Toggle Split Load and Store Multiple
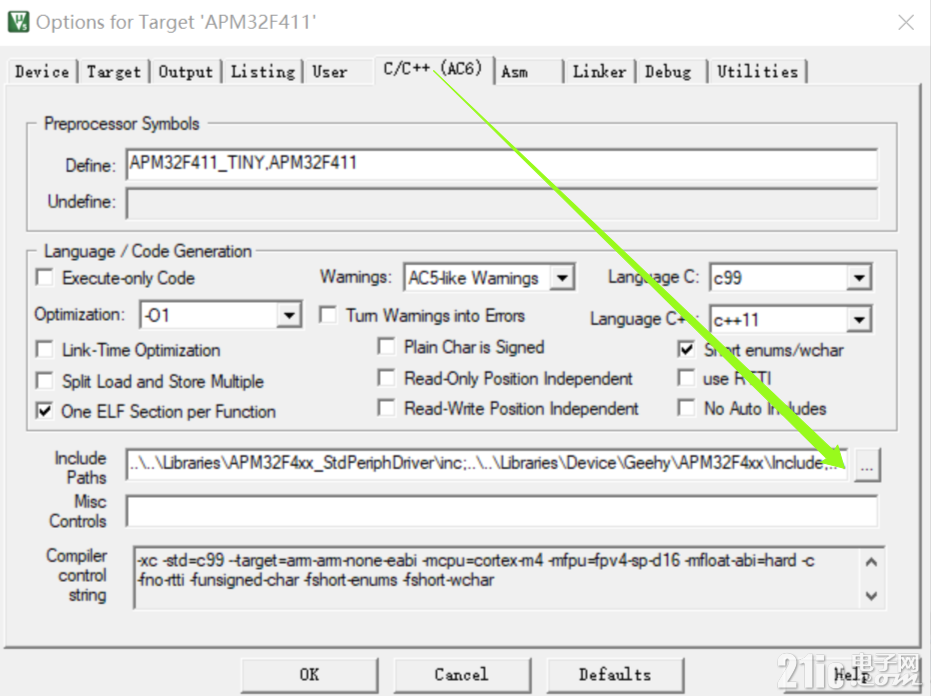Screen dimensions: 931x696 tap(45, 380)
